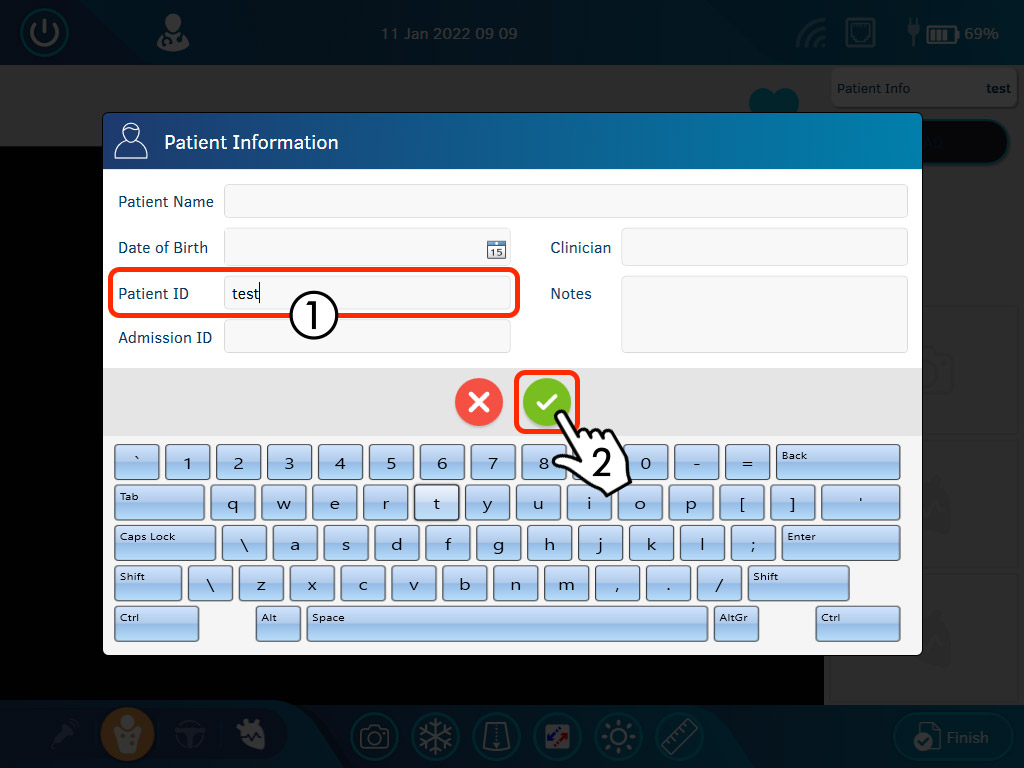
Task: Toggle the AltGr key
Action: (x=735, y=624)
